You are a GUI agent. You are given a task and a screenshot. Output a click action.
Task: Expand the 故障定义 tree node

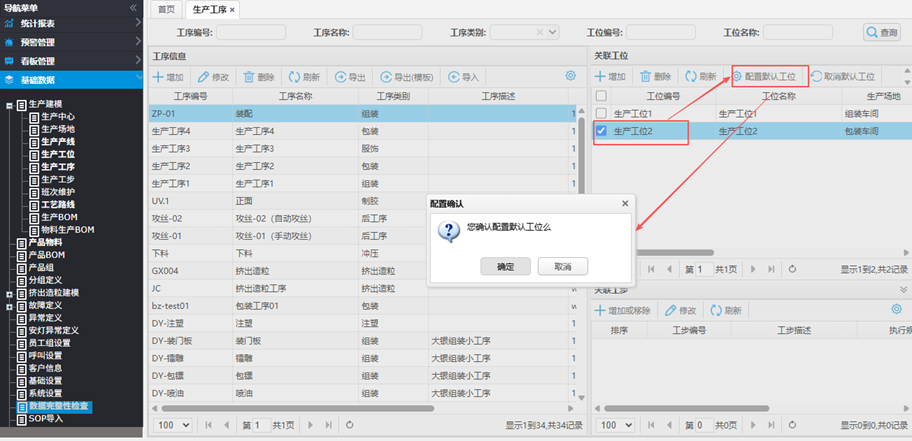pos(9,306)
